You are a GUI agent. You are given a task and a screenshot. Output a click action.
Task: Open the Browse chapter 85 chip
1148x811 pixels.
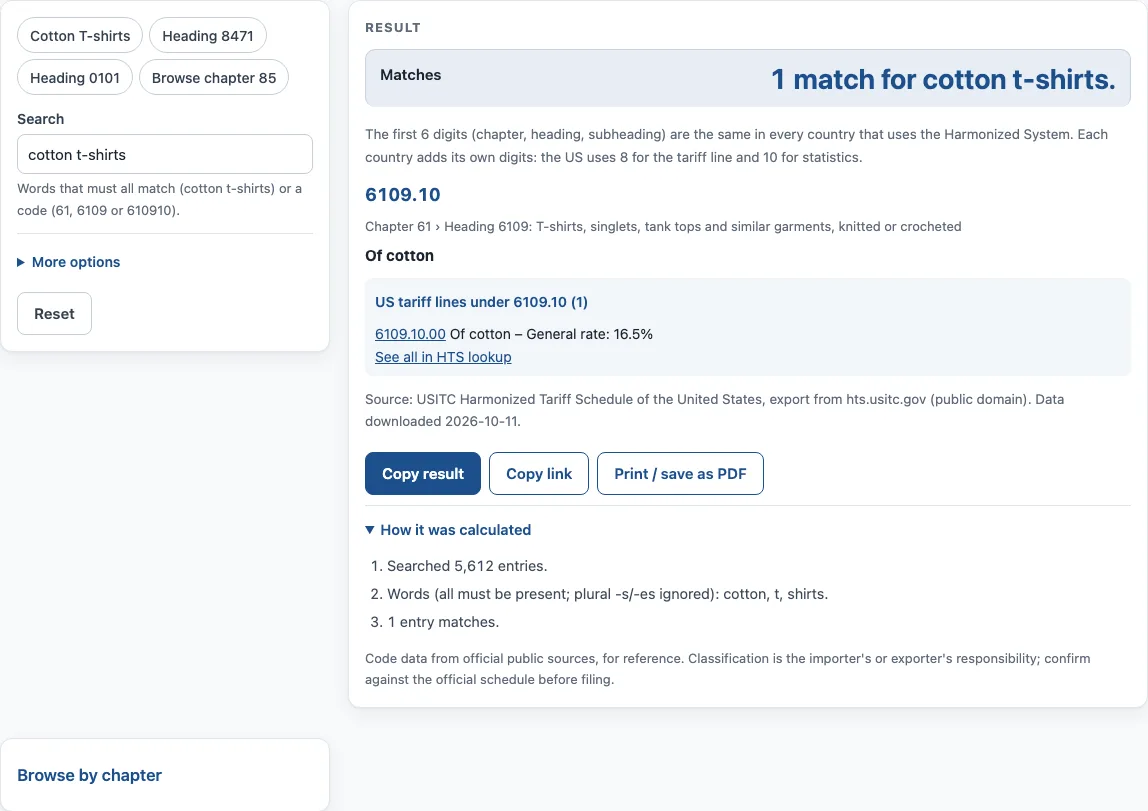click(214, 78)
